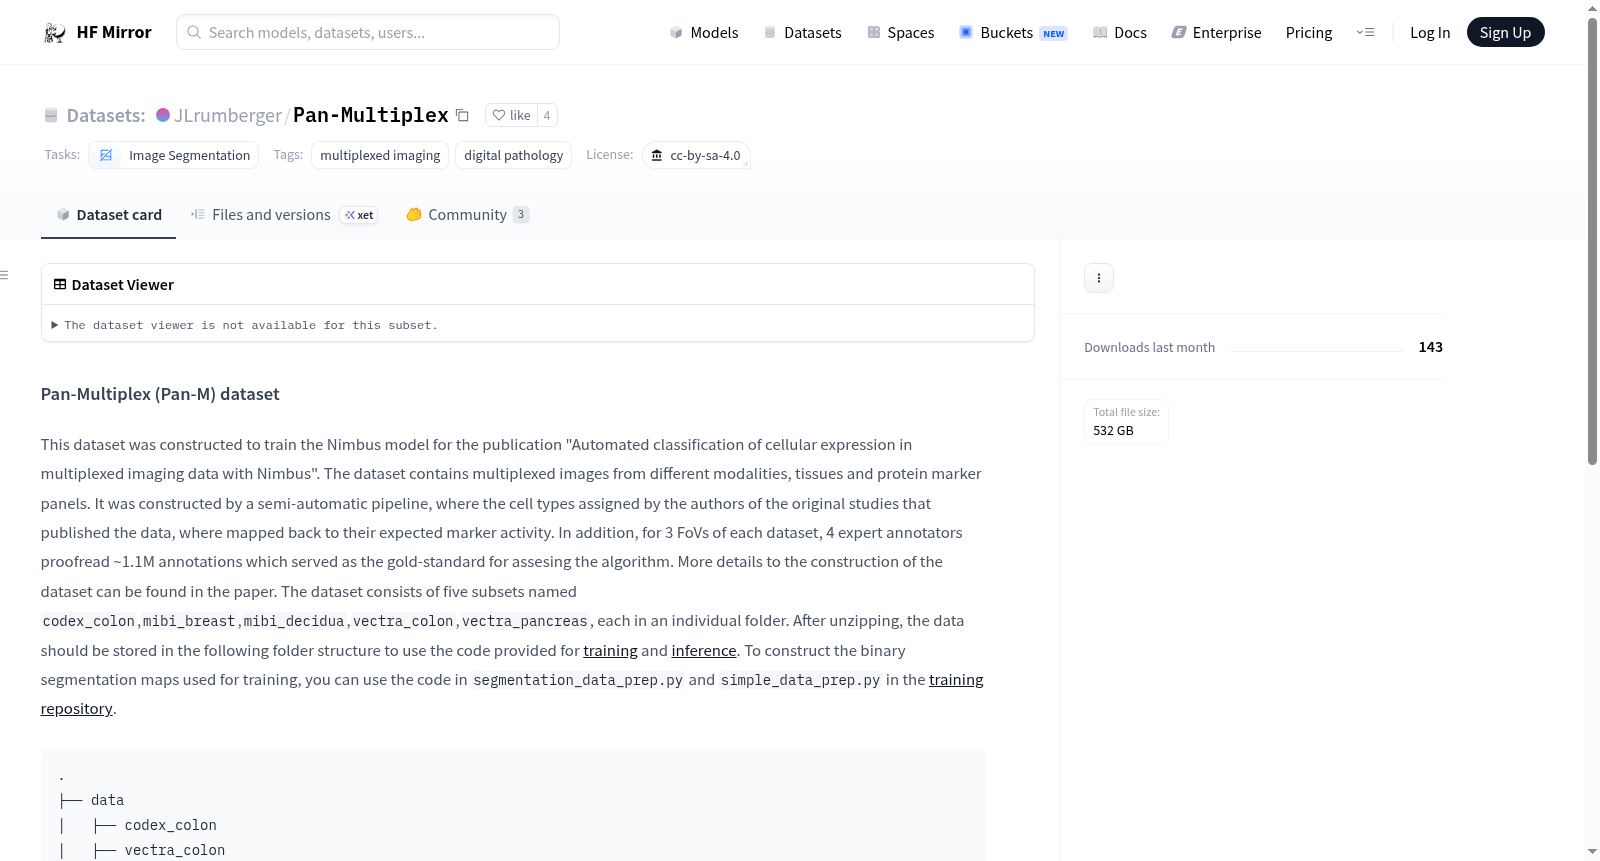Click the xet badge on Files tab
This screenshot has height=861, width=1600.
tap(359, 215)
